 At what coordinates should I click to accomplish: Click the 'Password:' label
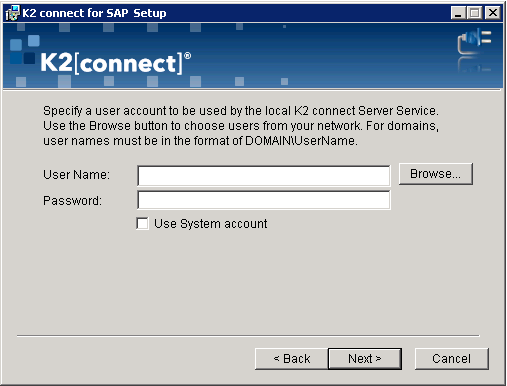(72, 201)
